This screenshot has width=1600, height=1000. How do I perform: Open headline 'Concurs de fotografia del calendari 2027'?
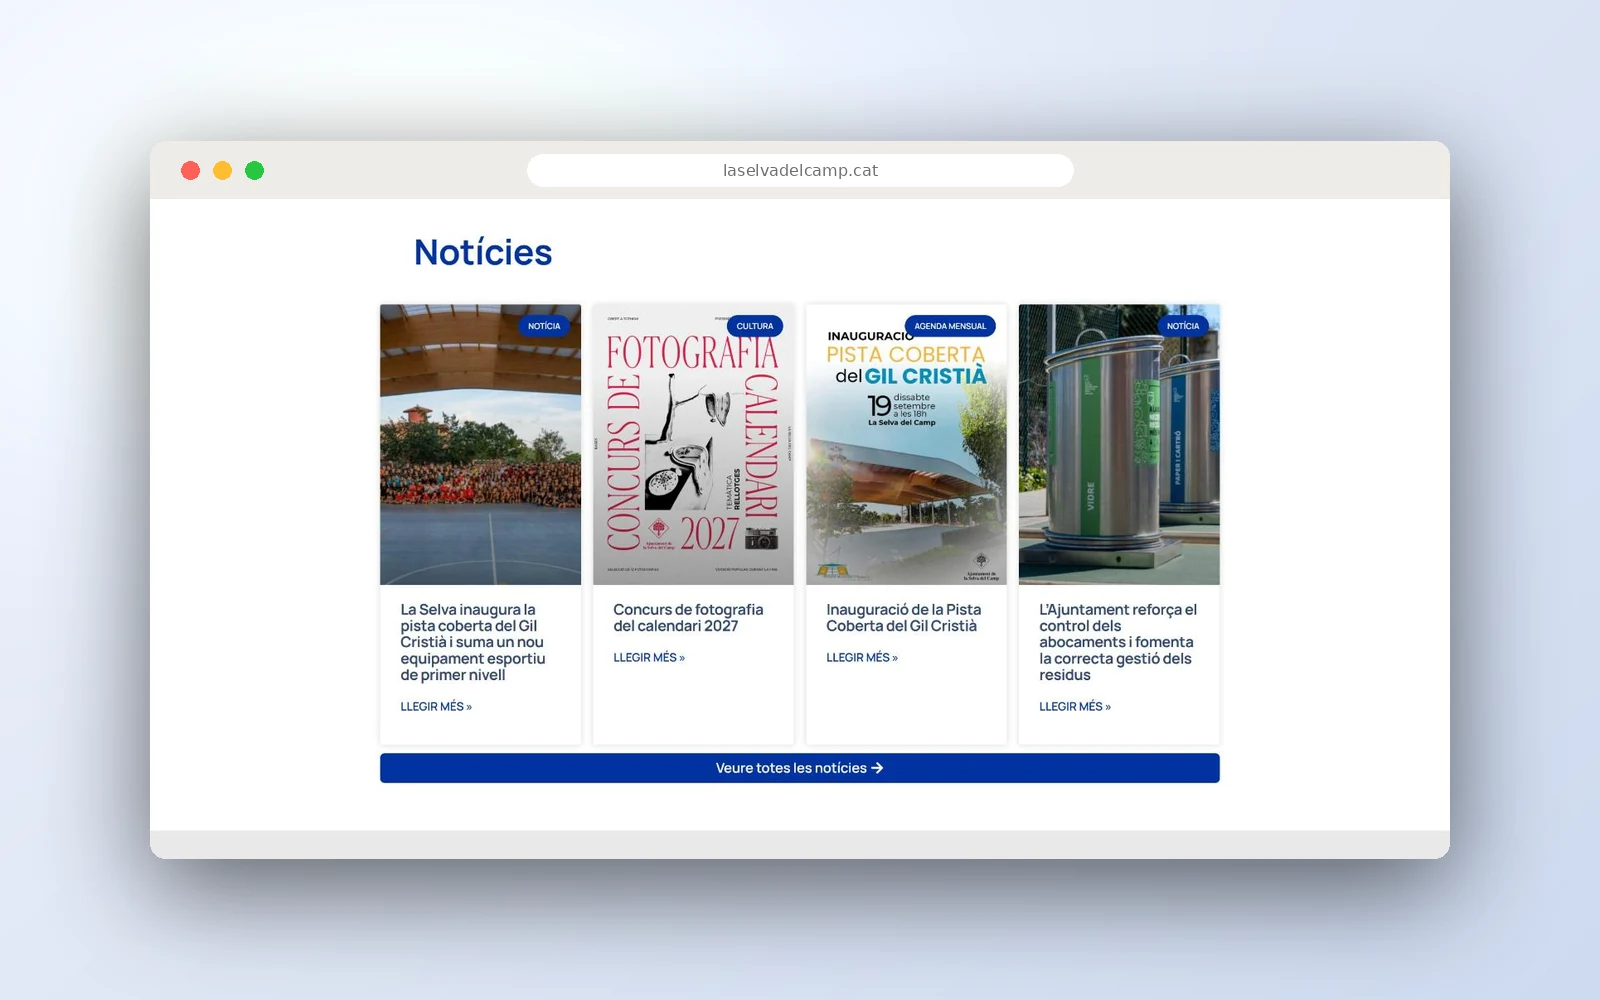click(688, 618)
